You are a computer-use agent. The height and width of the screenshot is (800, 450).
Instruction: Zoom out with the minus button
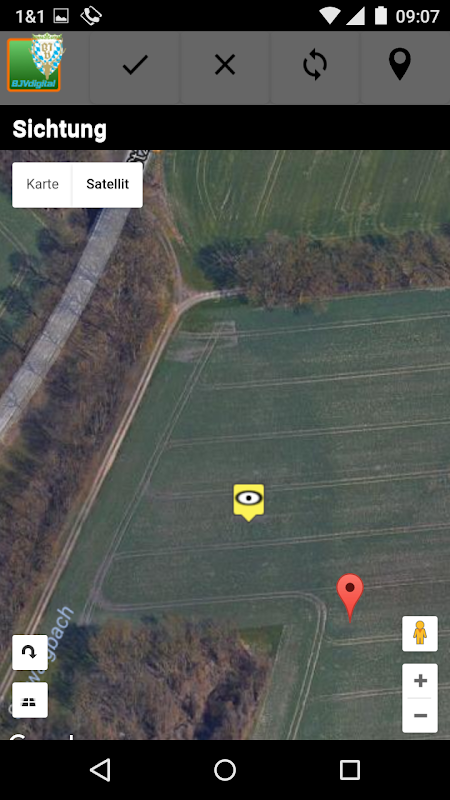pos(420,715)
